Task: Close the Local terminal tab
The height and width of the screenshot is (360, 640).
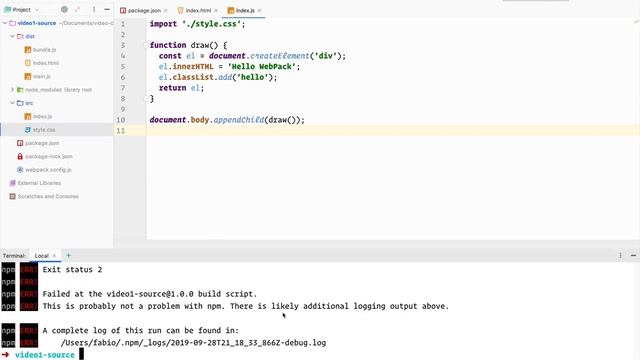Action: 54,256
